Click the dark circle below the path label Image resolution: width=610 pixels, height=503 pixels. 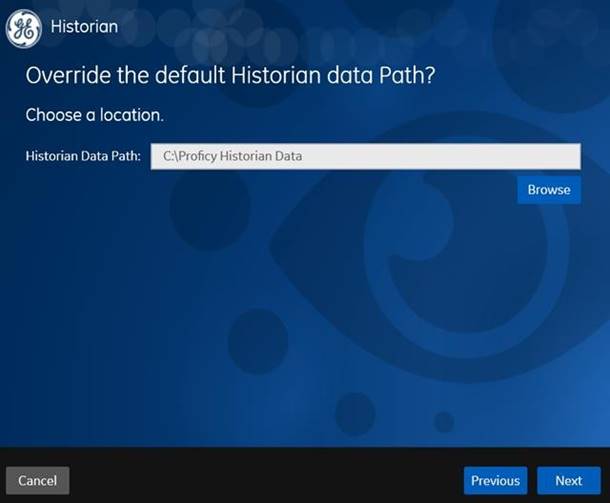(x=210, y=210)
